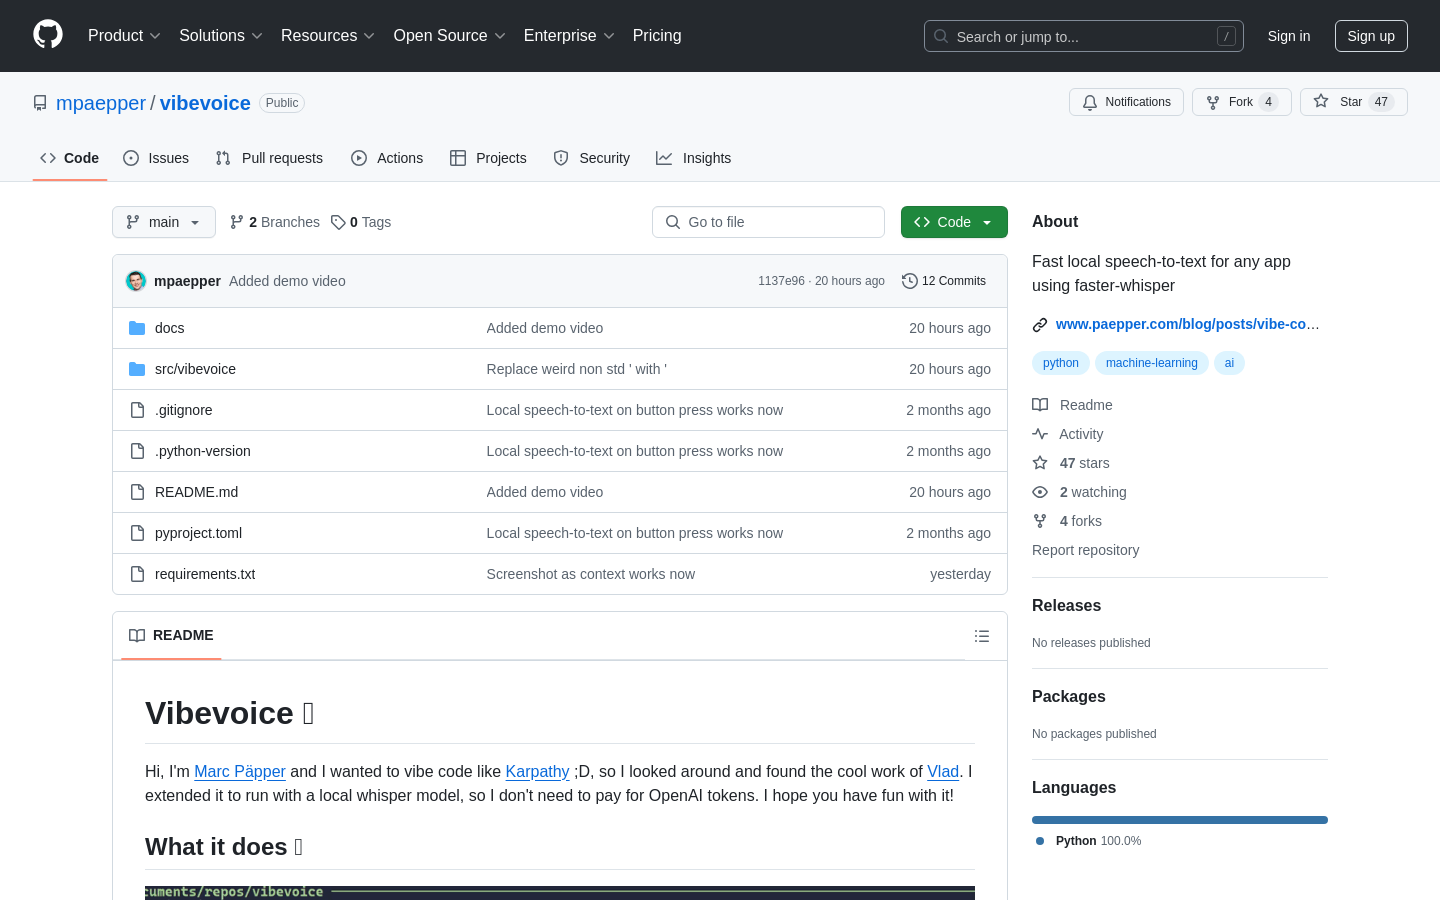Click the Security shield icon

click(561, 158)
